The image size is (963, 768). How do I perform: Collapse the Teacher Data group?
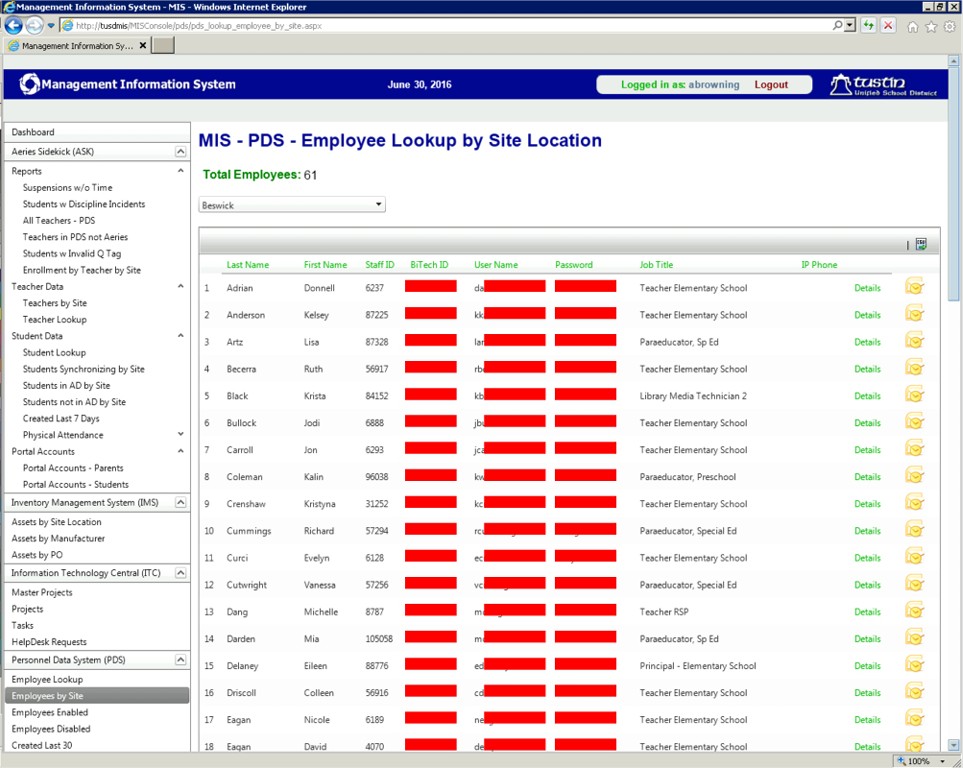[181, 286]
